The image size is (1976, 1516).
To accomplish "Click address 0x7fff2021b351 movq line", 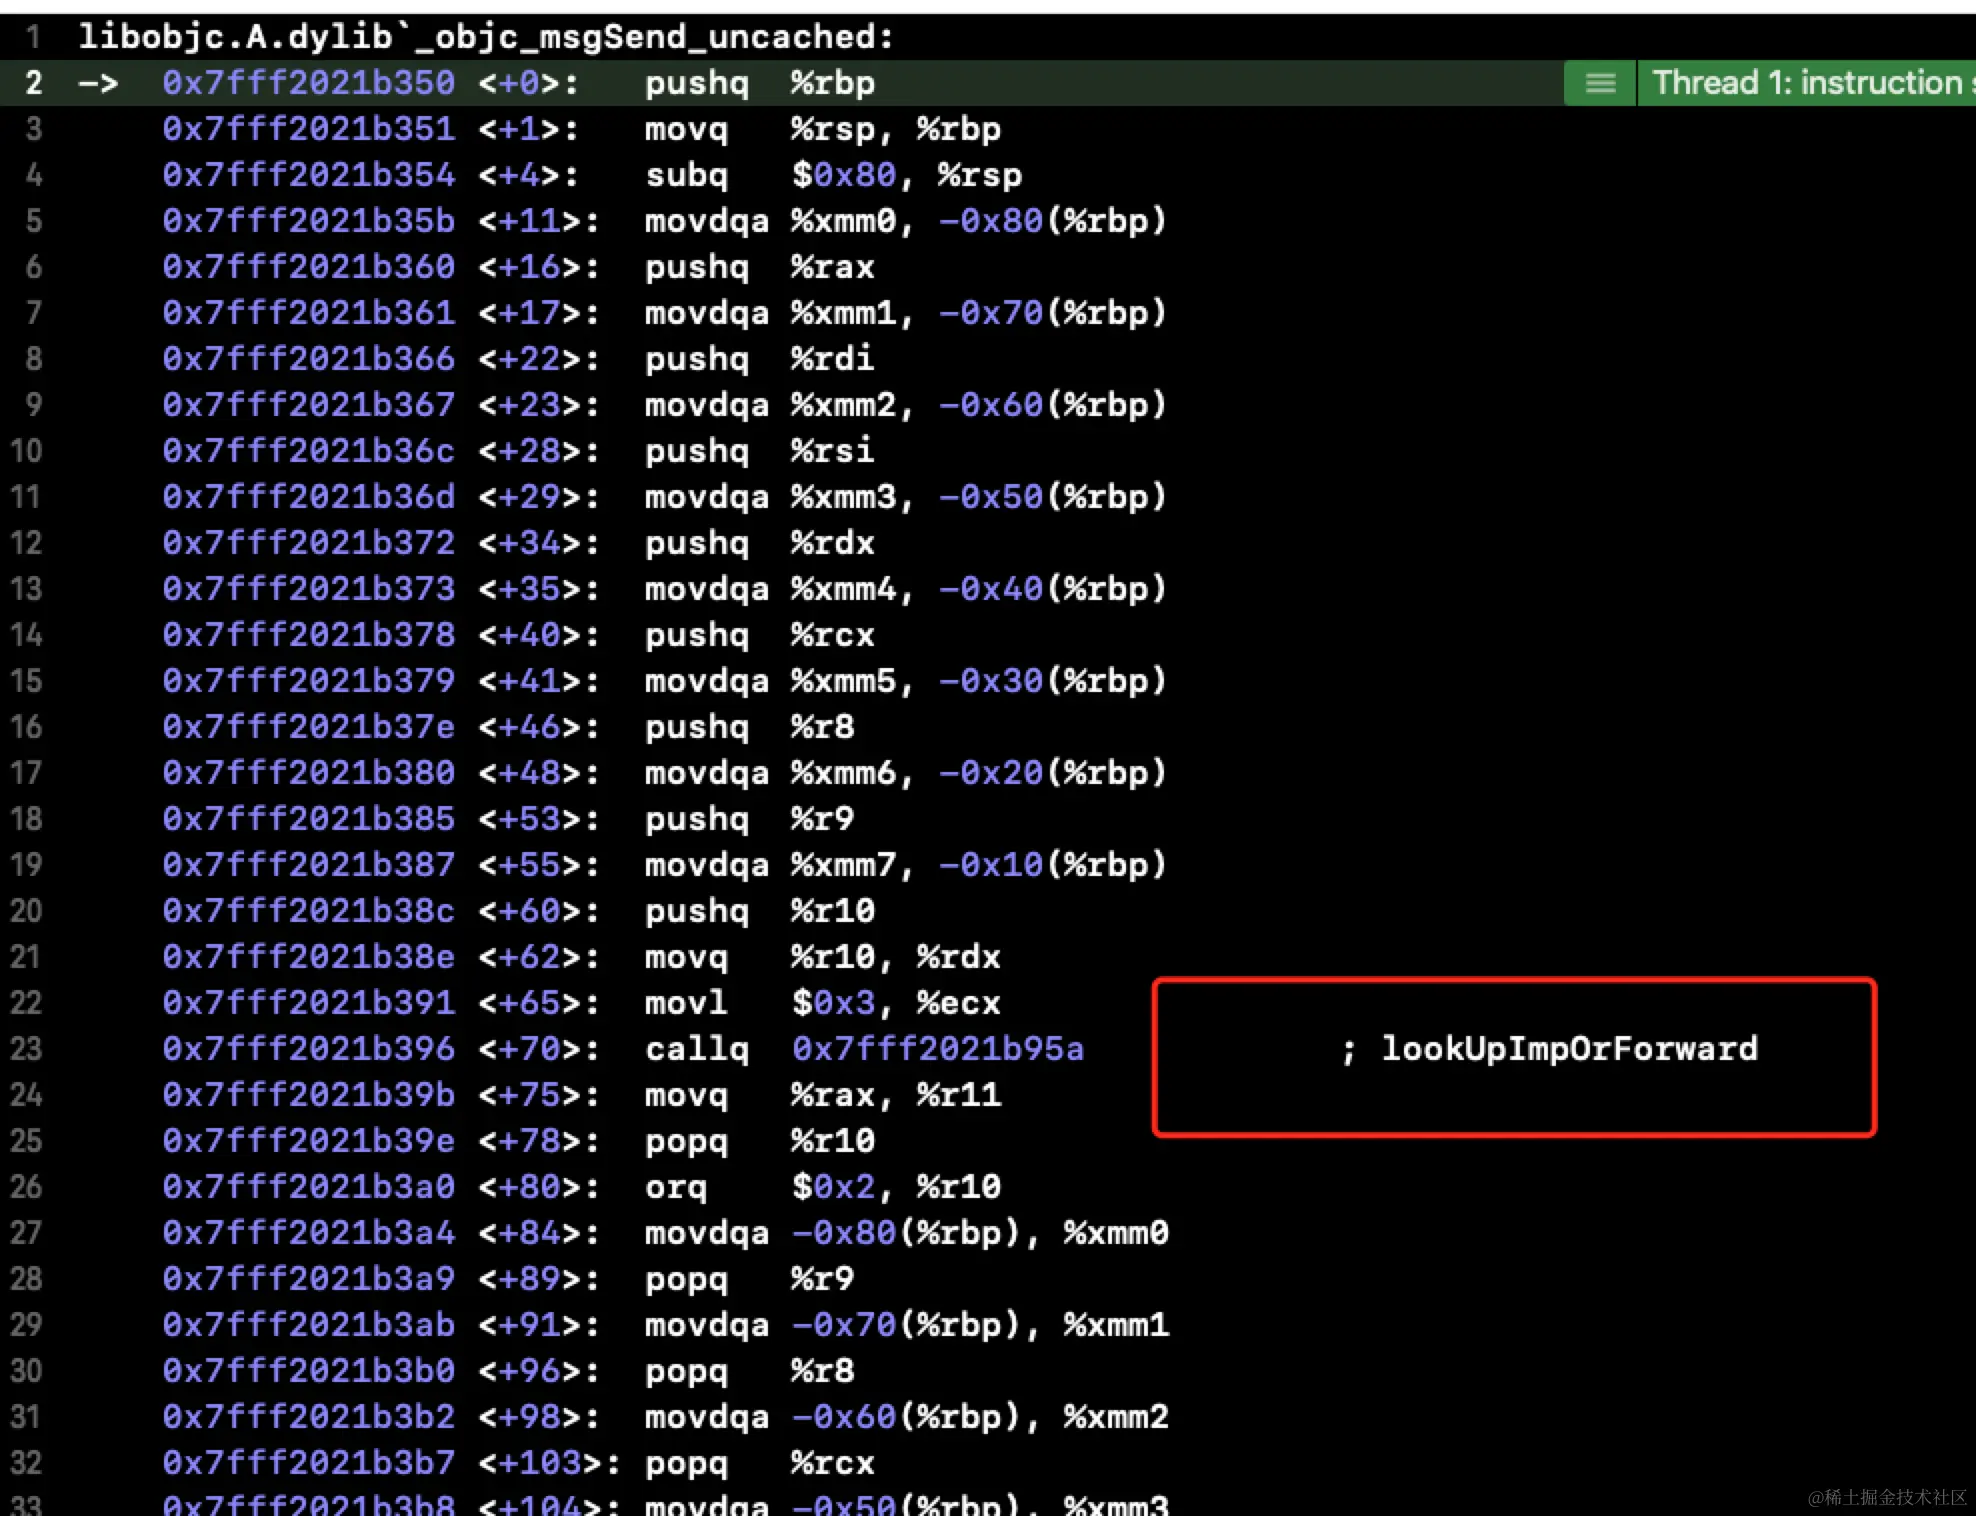I will (x=309, y=129).
